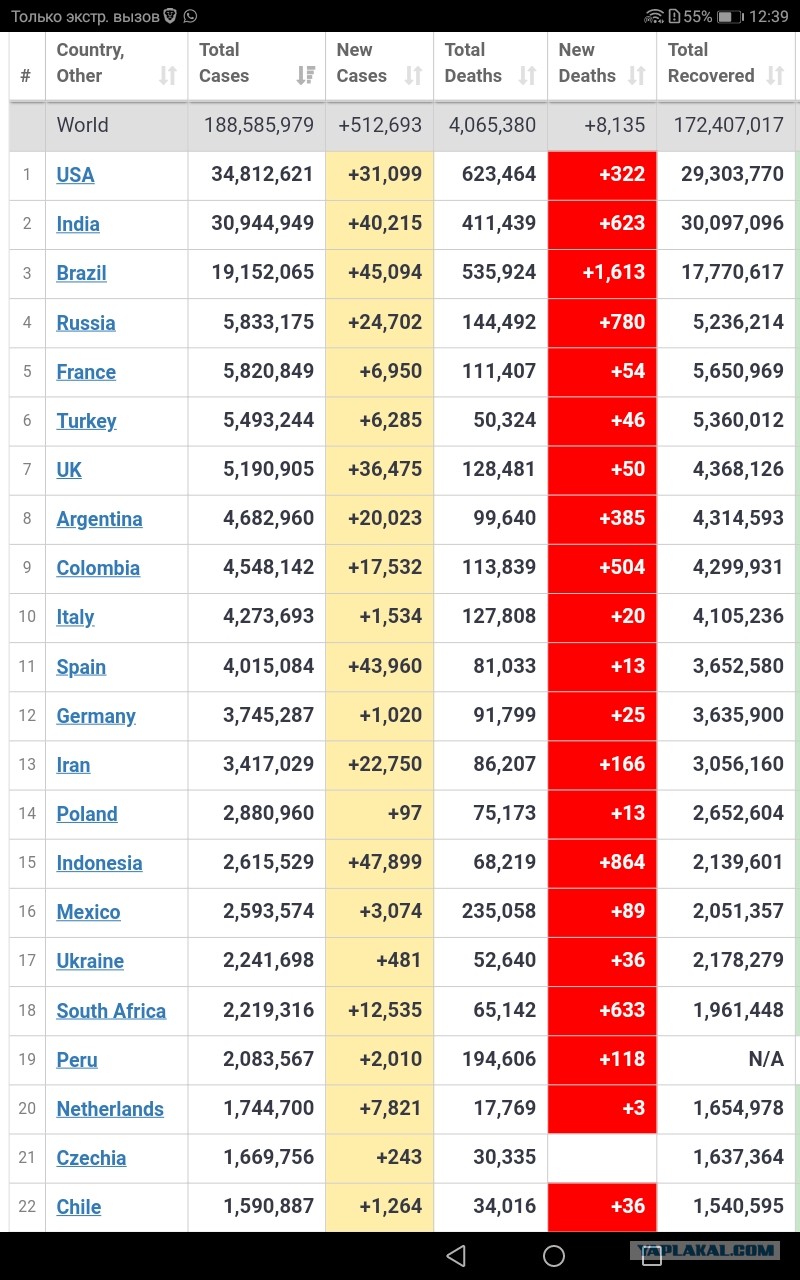Open South Africa country link

(111, 1011)
